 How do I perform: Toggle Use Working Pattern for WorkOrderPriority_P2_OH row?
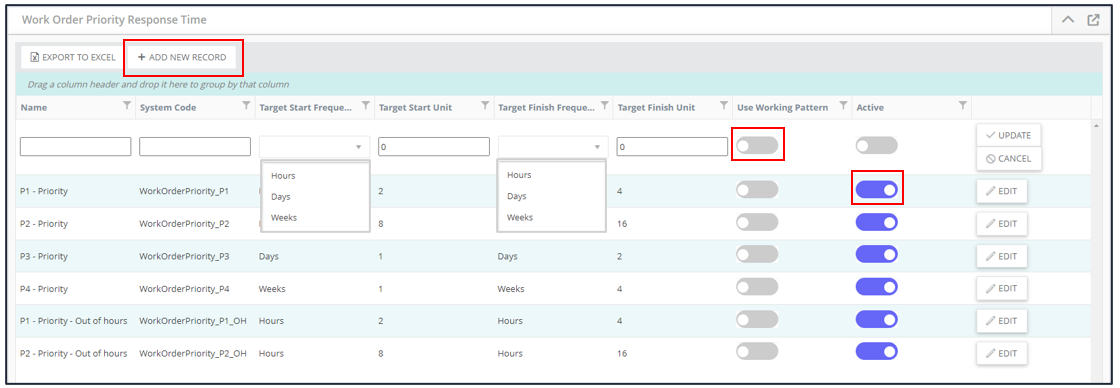[757, 352]
